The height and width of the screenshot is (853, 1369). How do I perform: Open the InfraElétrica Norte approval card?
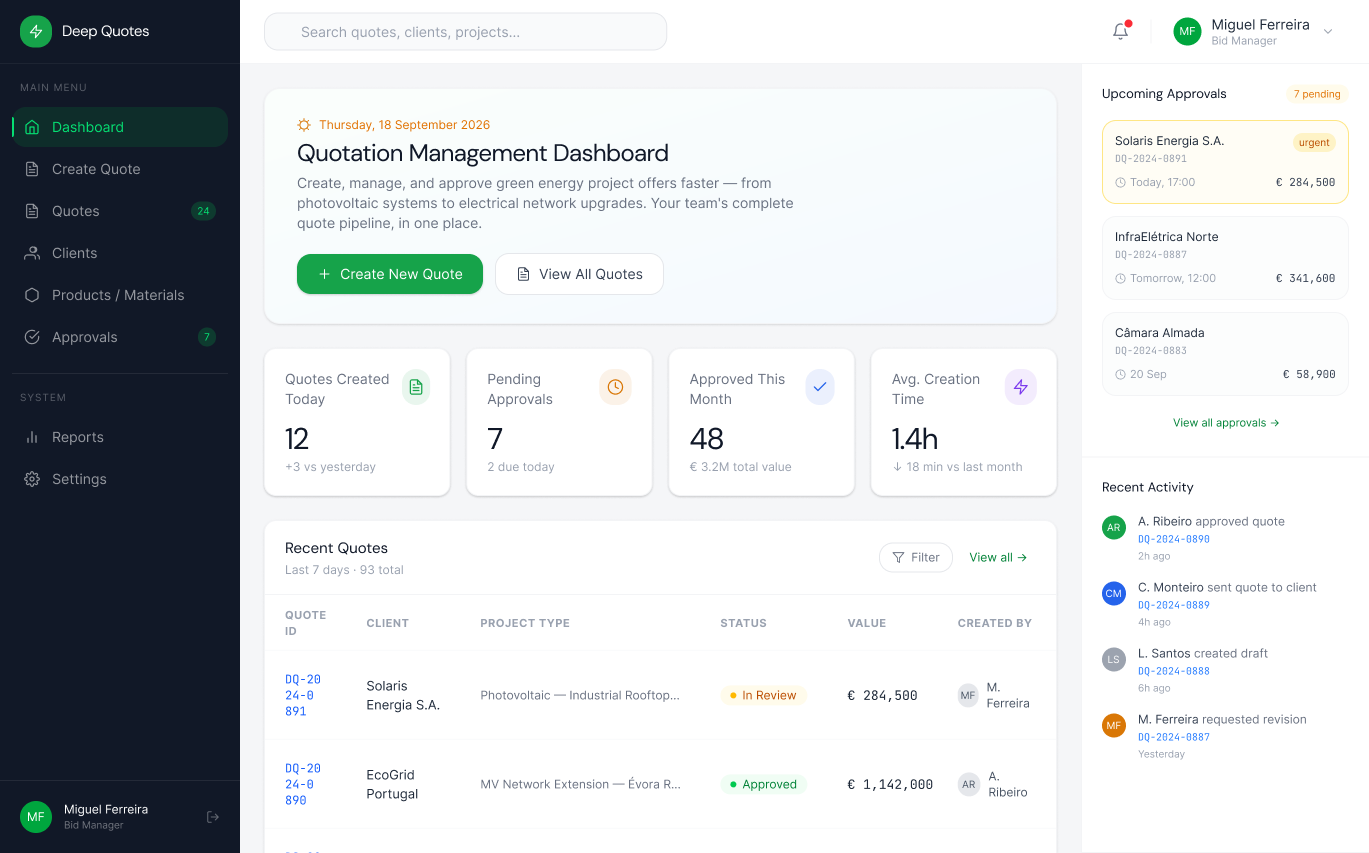pos(1225,258)
